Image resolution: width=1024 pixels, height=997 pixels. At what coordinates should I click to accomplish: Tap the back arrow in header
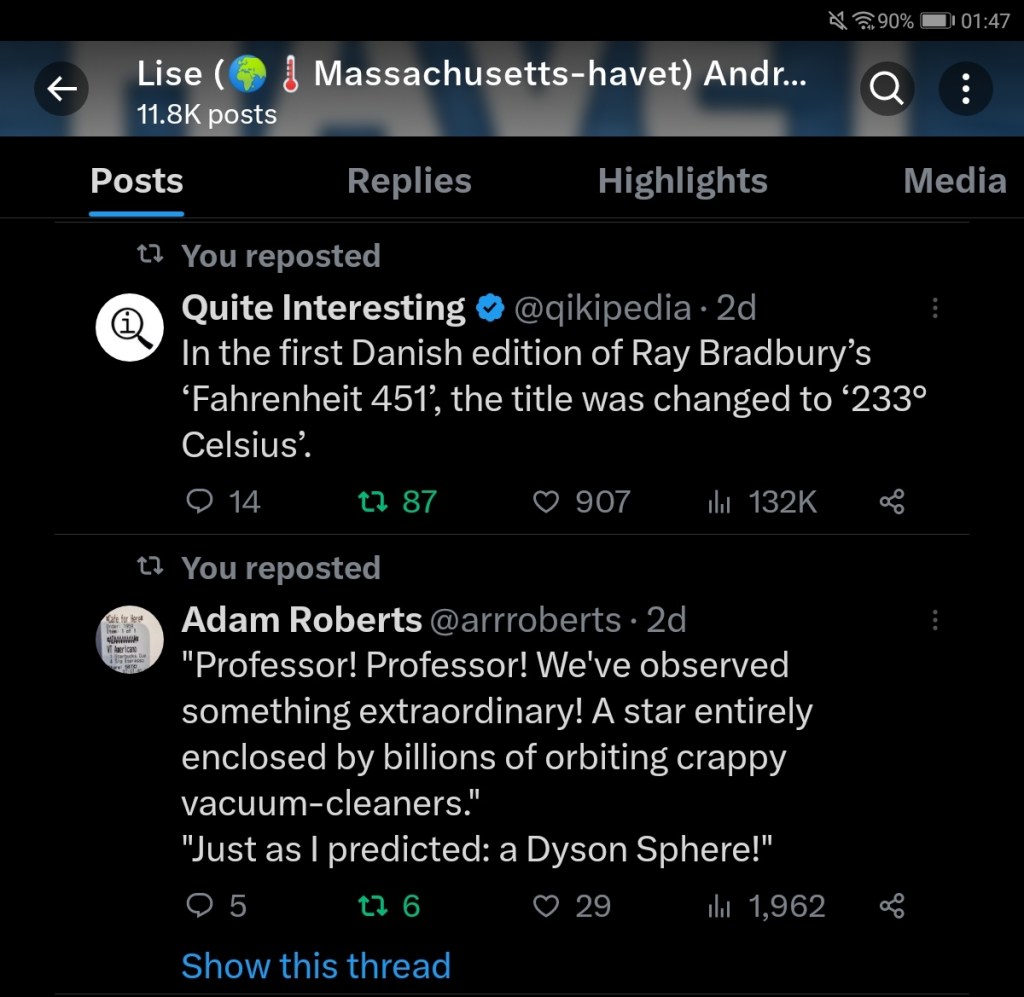click(62, 90)
